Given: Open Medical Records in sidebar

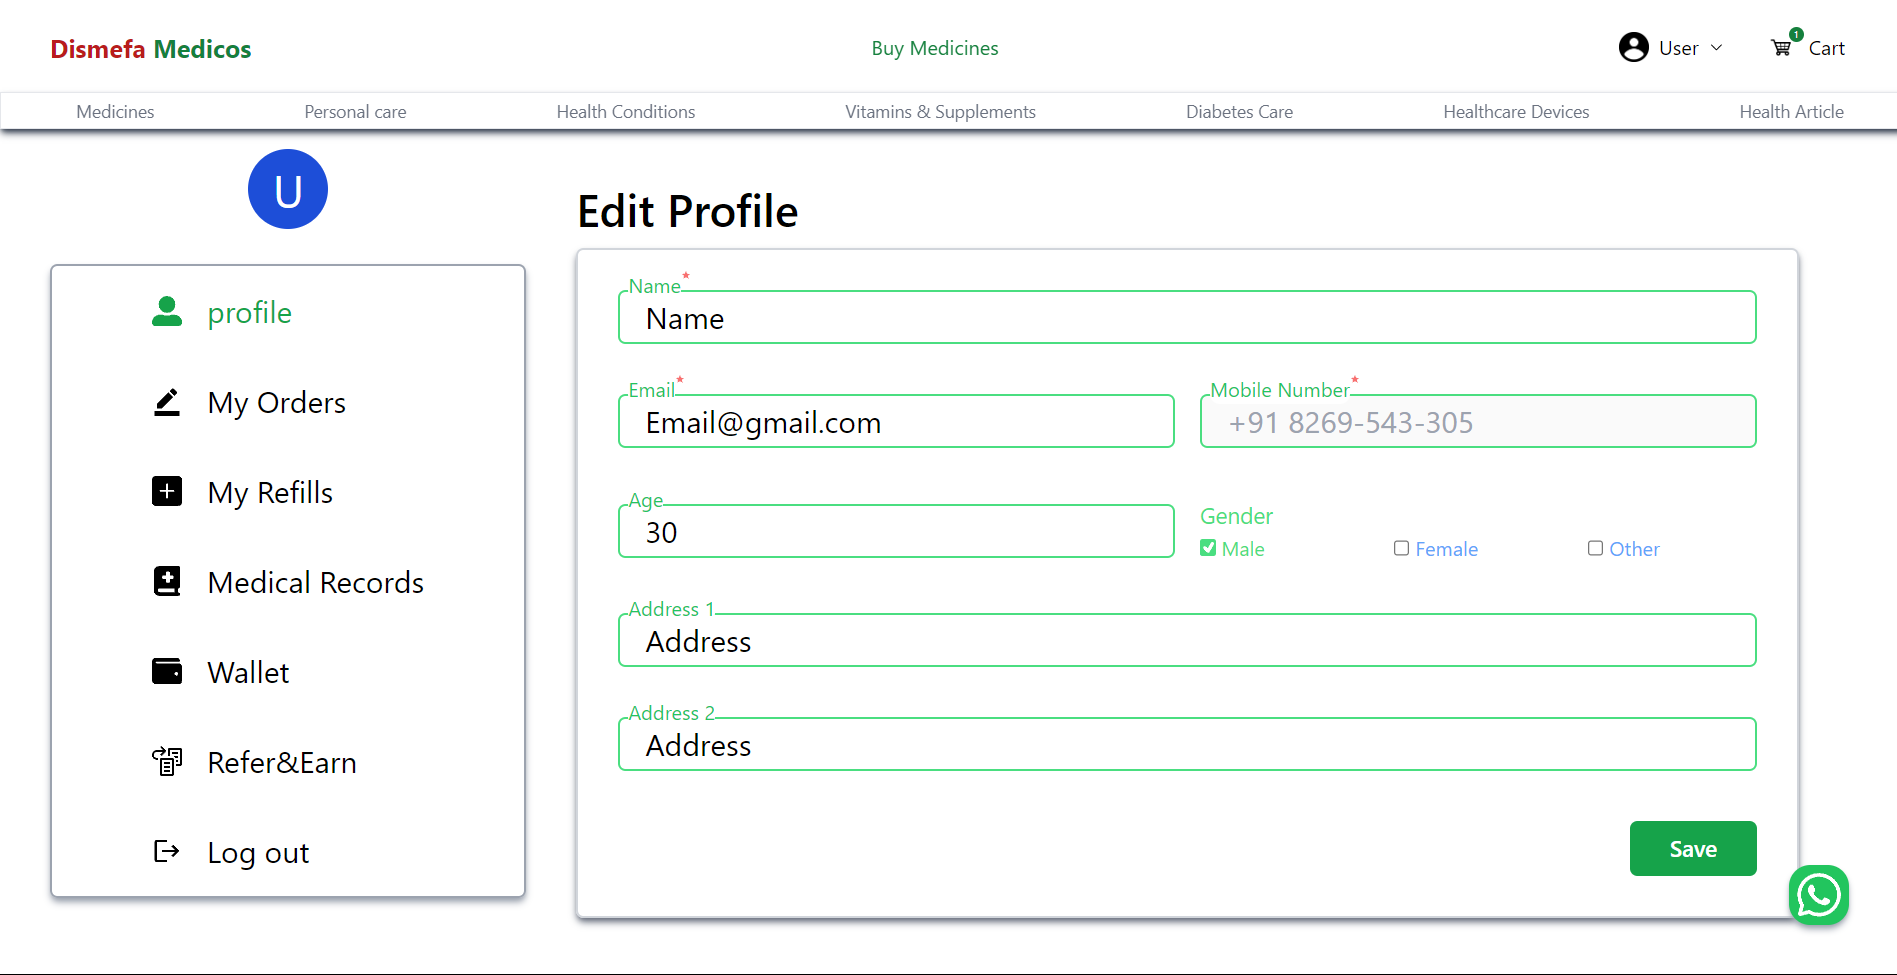Looking at the screenshot, I should [x=316, y=582].
